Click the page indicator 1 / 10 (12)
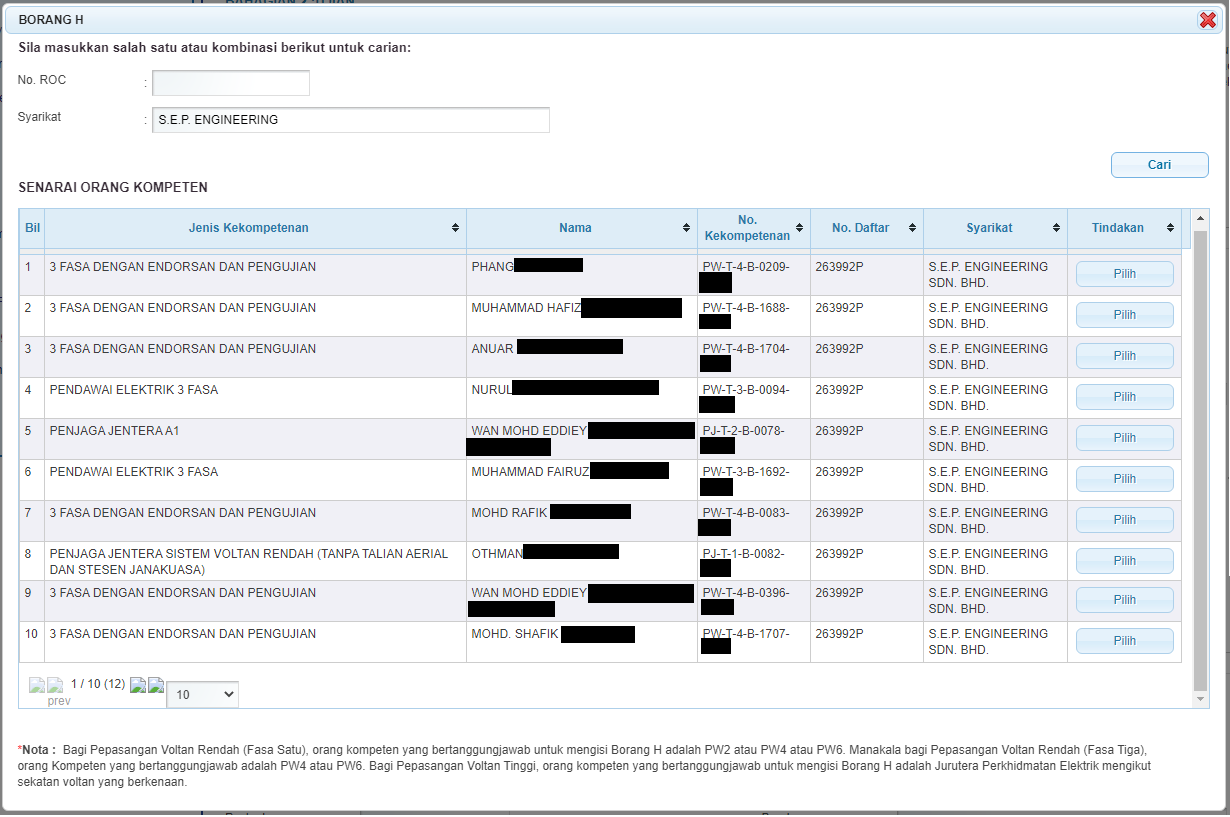 click(98, 684)
